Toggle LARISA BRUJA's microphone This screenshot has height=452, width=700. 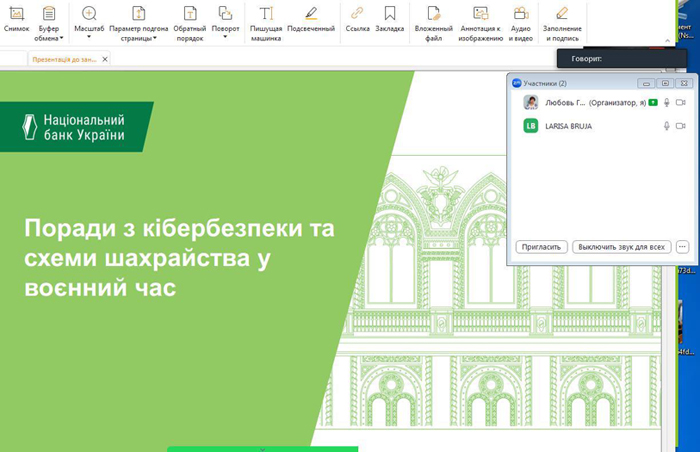[666, 127]
